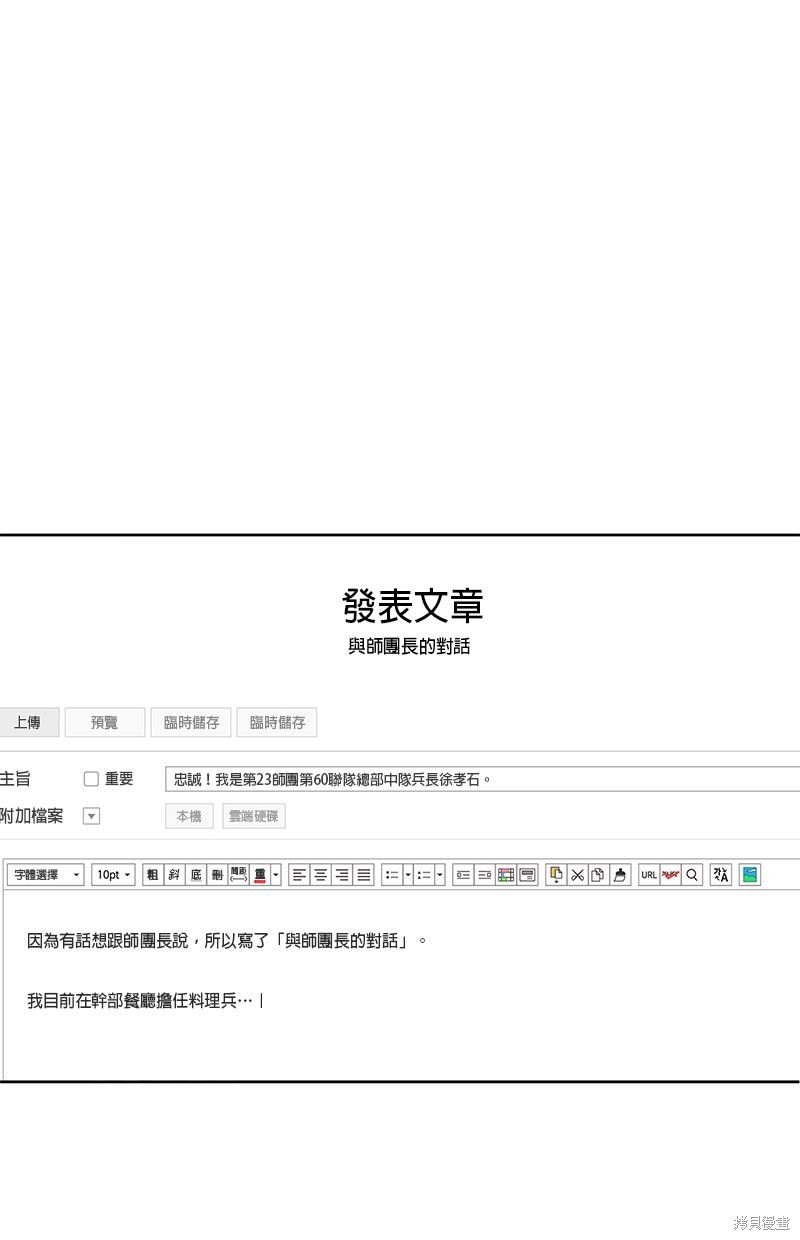
Task: Toggle strikethrough text (刪)
Action: [x=217, y=875]
